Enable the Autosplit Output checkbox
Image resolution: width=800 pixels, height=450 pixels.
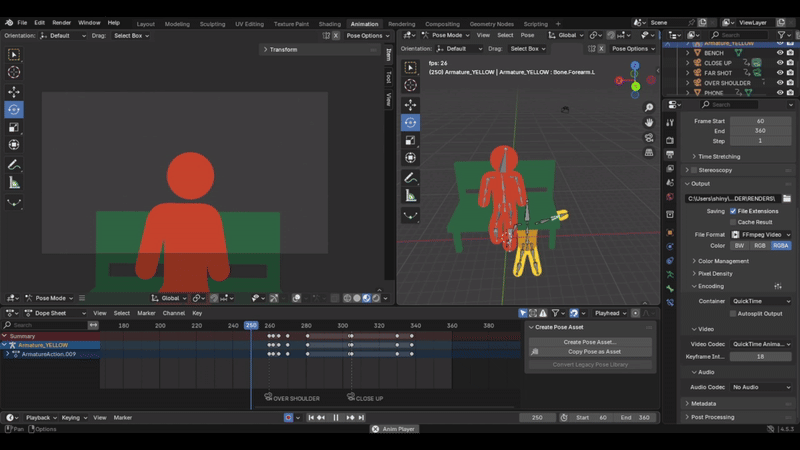pyautogui.click(x=732, y=313)
